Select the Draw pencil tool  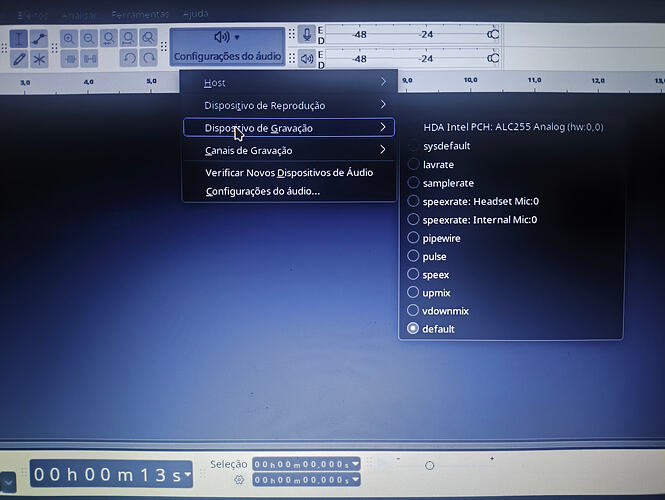pyautogui.click(x=20, y=59)
